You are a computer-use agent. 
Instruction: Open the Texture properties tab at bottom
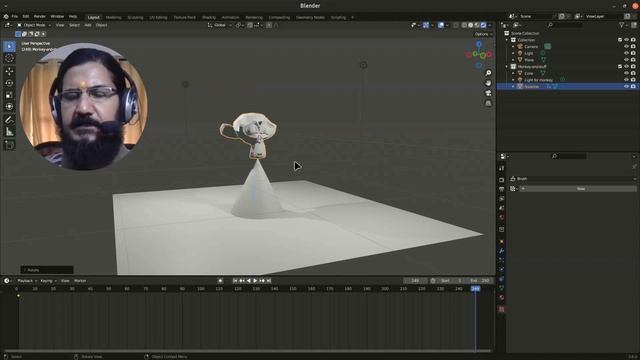502,309
